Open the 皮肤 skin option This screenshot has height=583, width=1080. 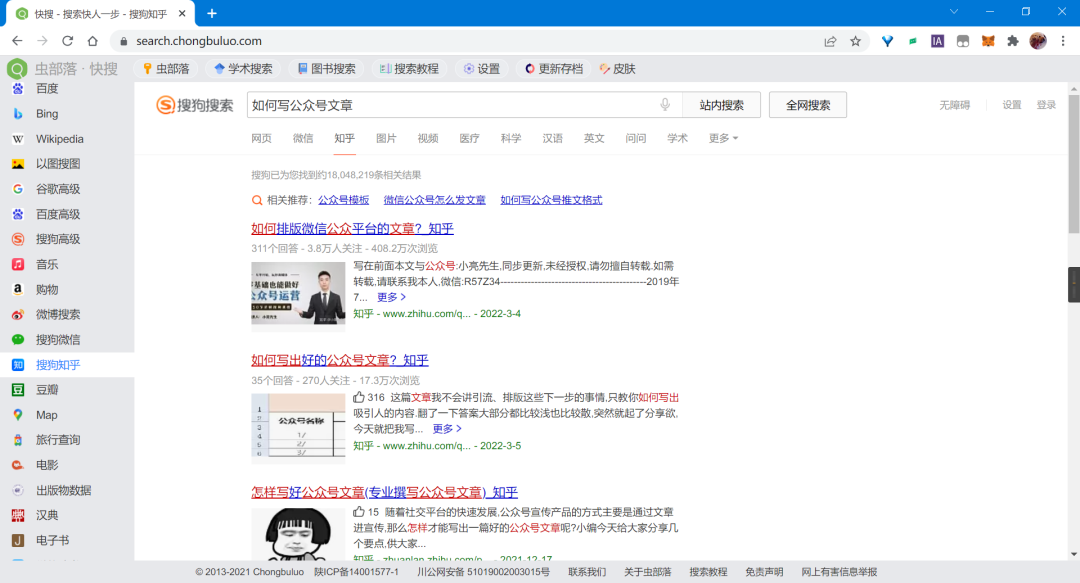617,69
